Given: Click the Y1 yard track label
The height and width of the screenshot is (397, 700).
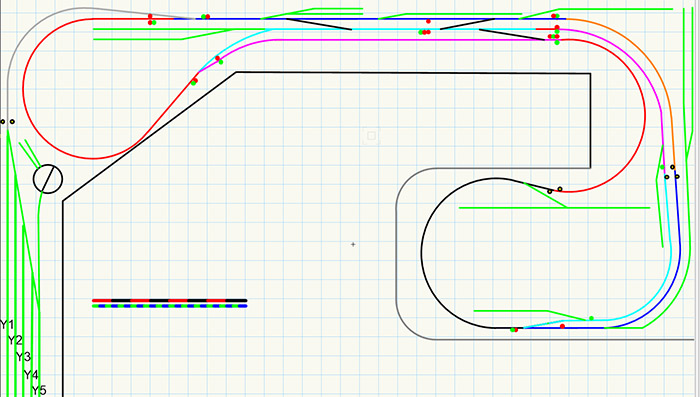Looking at the screenshot, I should [x=7, y=325].
